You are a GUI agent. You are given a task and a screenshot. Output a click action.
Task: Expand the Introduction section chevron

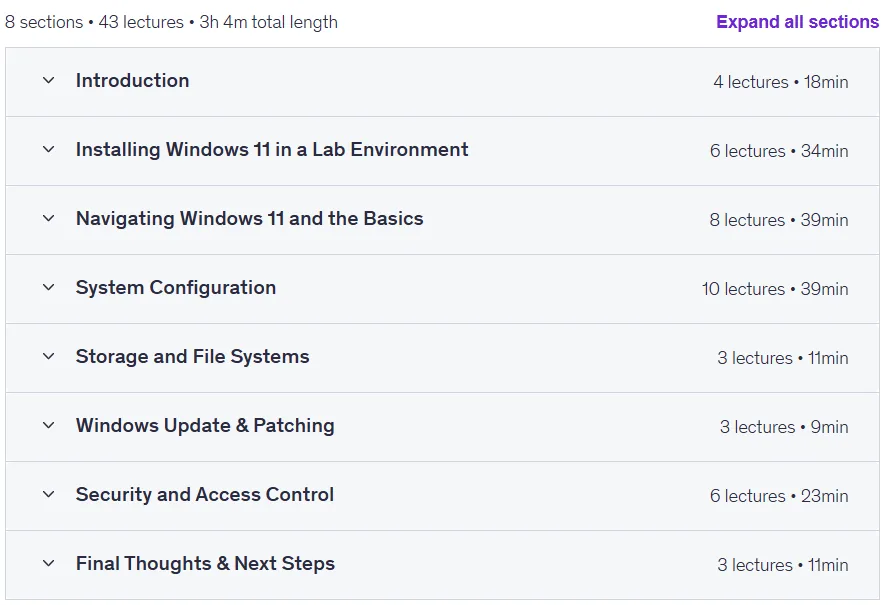click(49, 81)
